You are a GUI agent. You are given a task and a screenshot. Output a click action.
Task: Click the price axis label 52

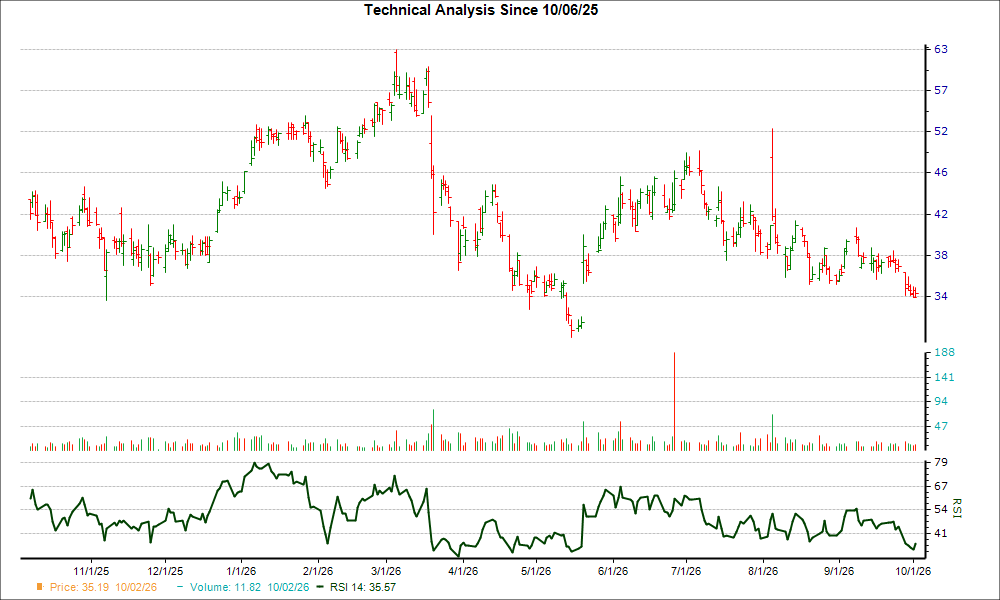point(941,131)
